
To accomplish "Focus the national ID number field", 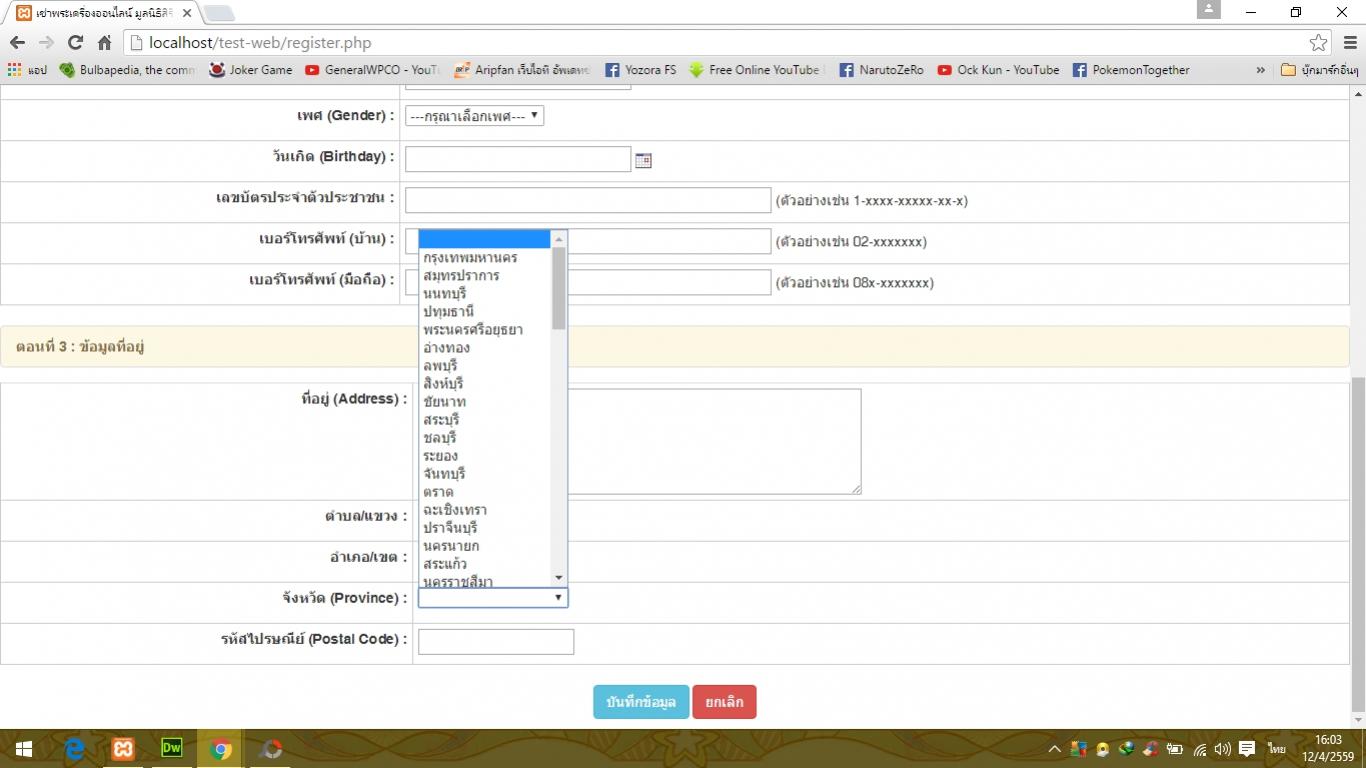I will coord(587,200).
